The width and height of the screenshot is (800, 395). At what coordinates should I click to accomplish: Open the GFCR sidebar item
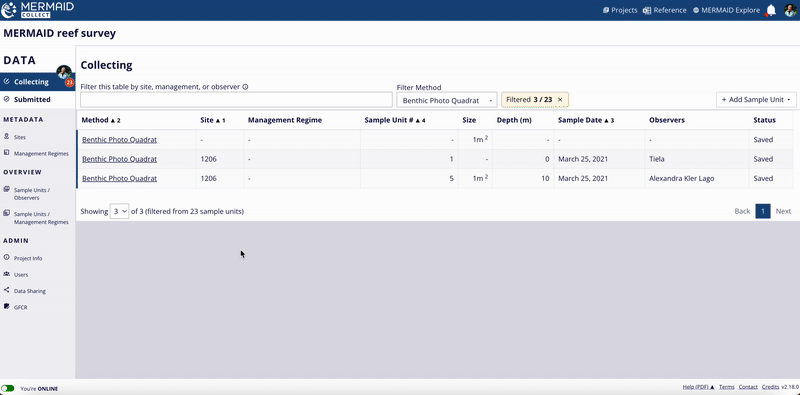click(x=20, y=307)
